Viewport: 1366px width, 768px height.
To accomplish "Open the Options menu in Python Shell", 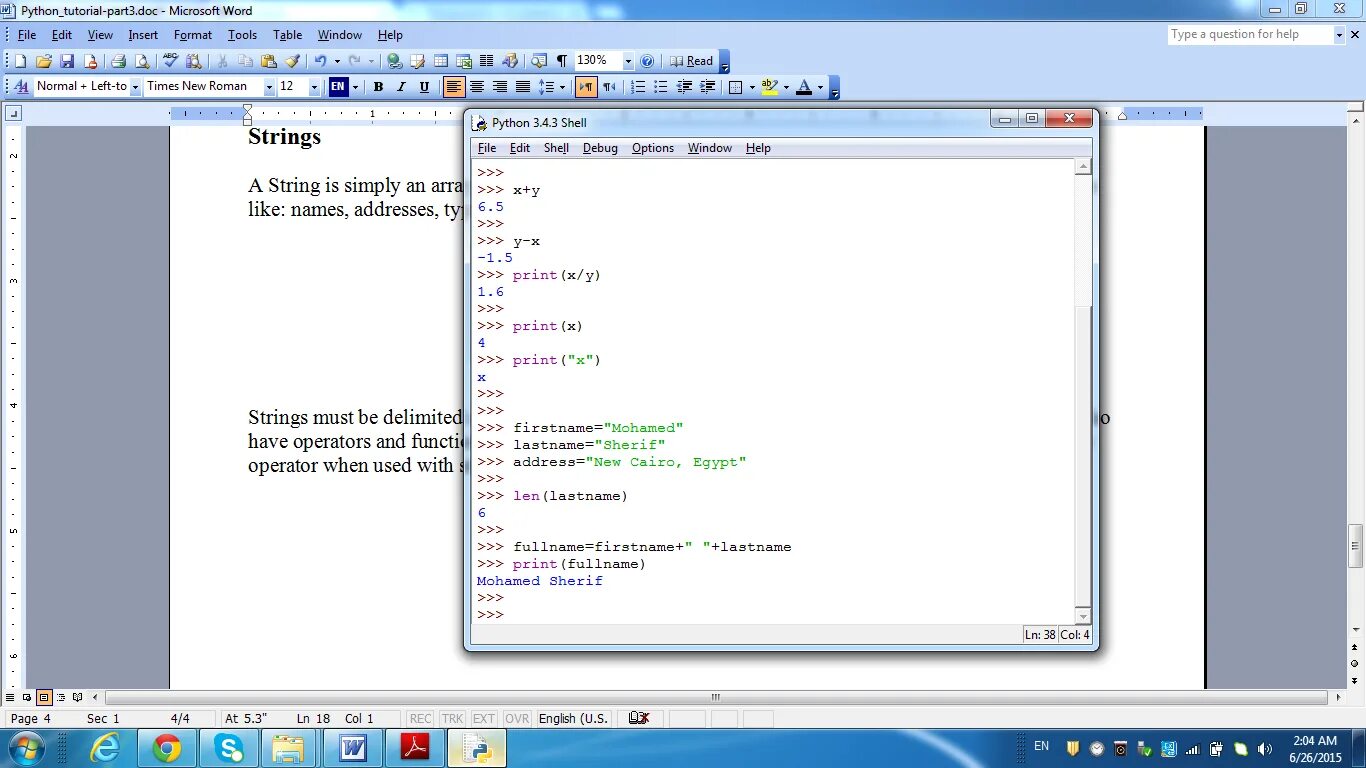I will pyautogui.click(x=653, y=148).
